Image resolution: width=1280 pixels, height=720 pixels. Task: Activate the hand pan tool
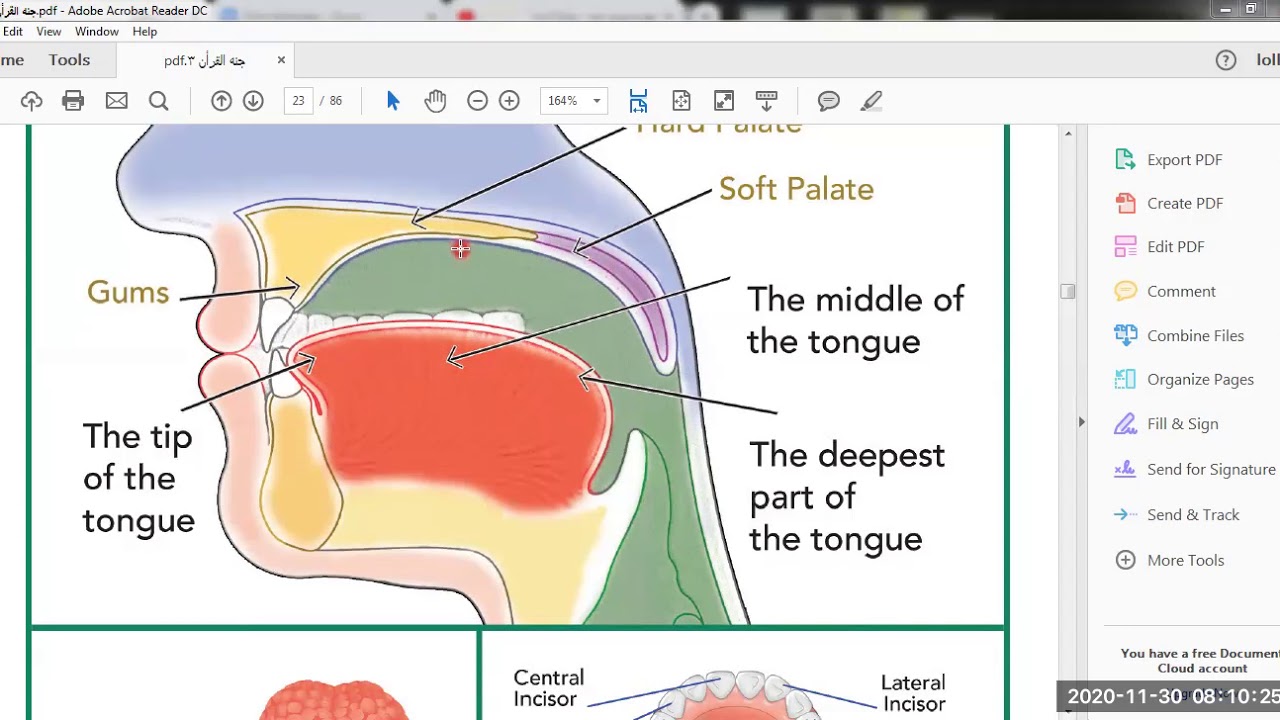[x=435, y=101]
